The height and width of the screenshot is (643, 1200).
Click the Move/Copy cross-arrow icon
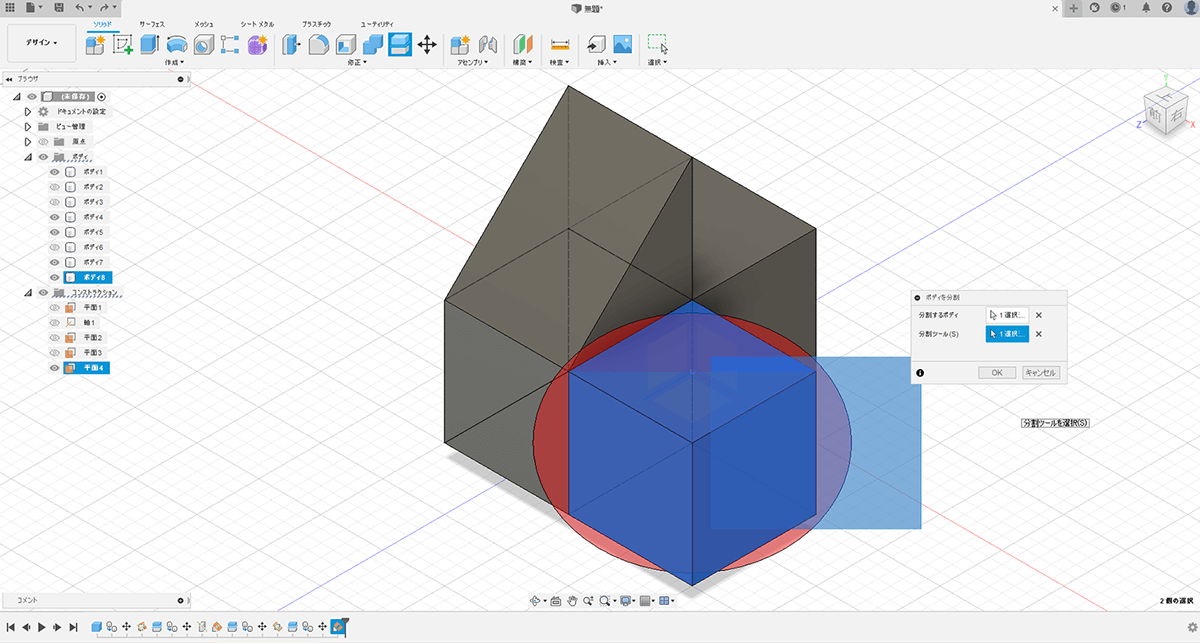tap(427, 44)
